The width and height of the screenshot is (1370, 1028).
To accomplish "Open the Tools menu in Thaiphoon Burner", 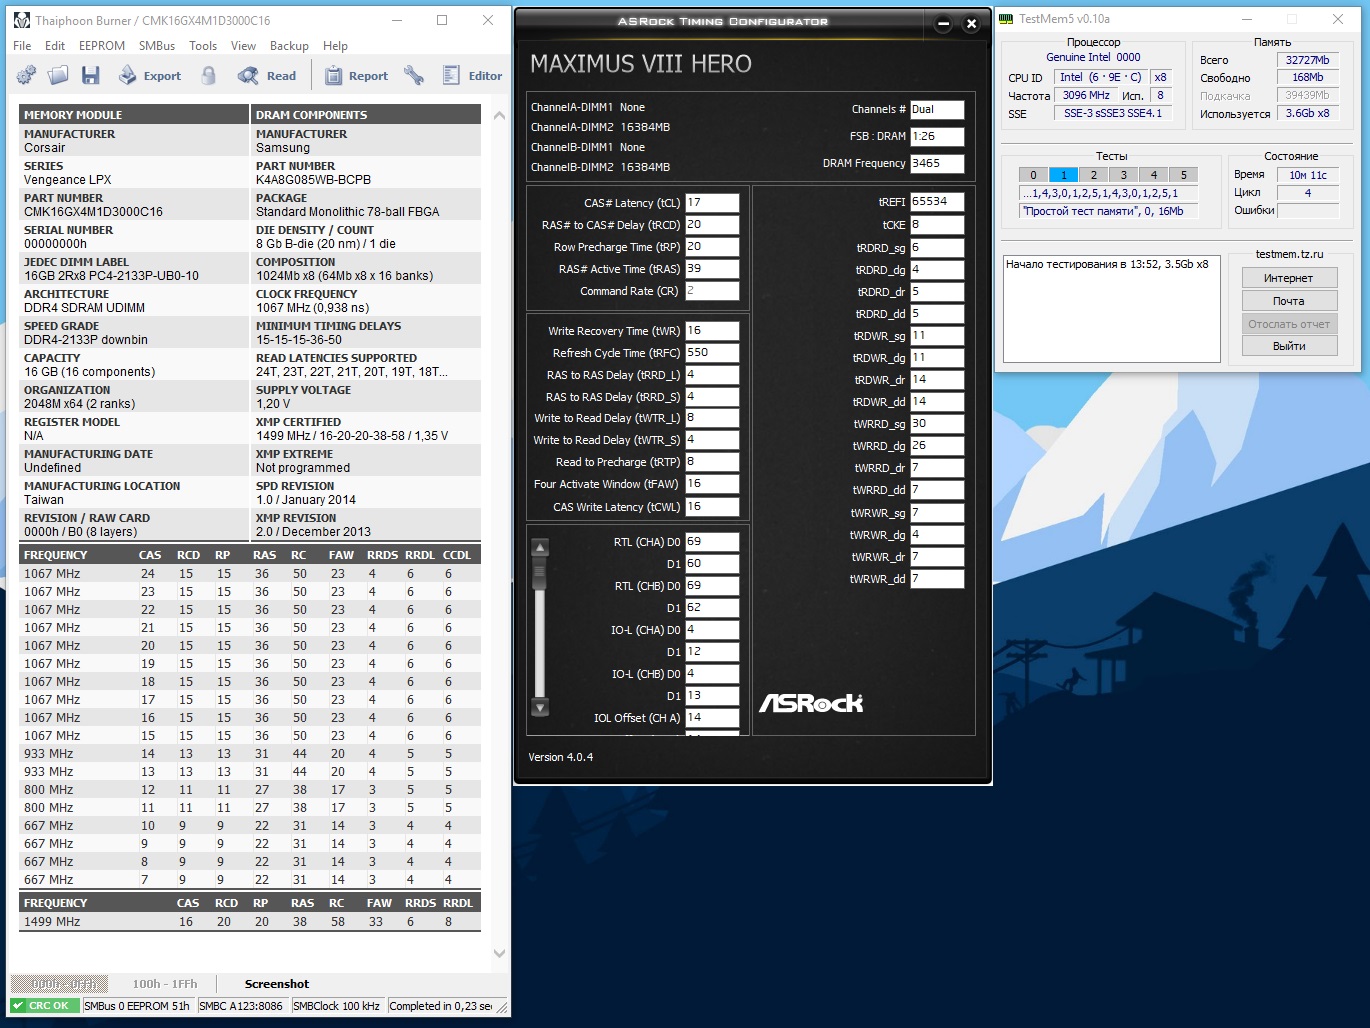I will (x=203, y=46).
